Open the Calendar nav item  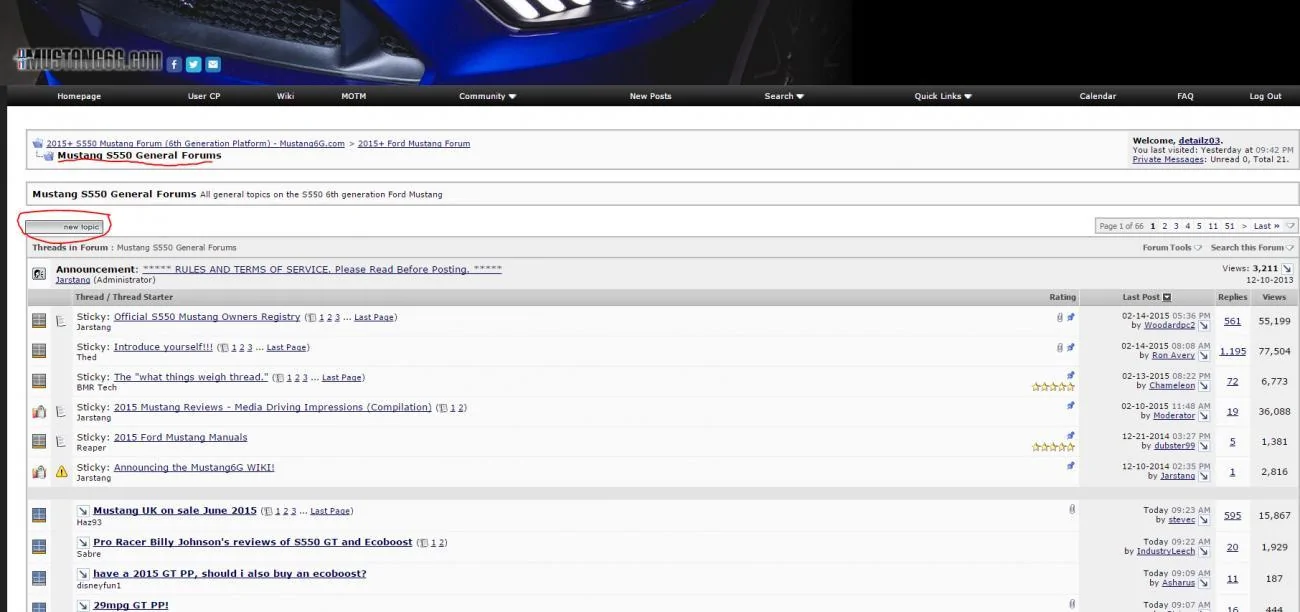[1097, 96]
